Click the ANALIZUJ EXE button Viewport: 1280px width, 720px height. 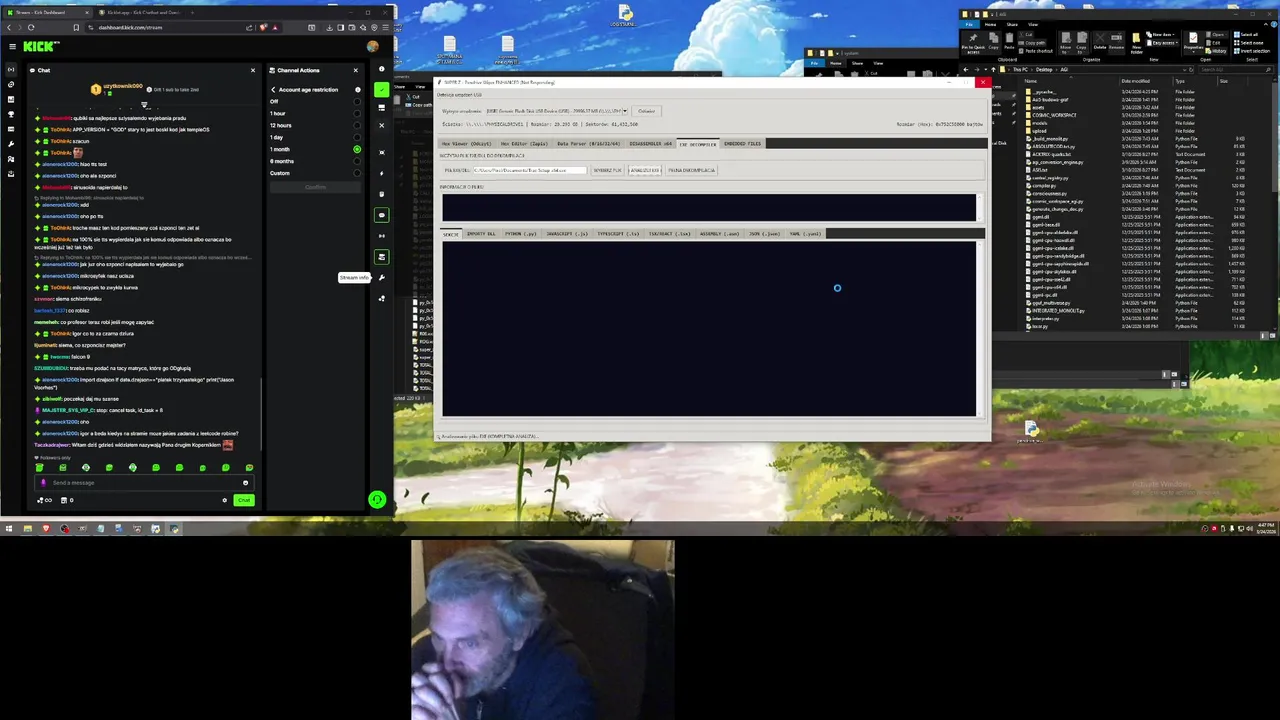click(645, 170)
